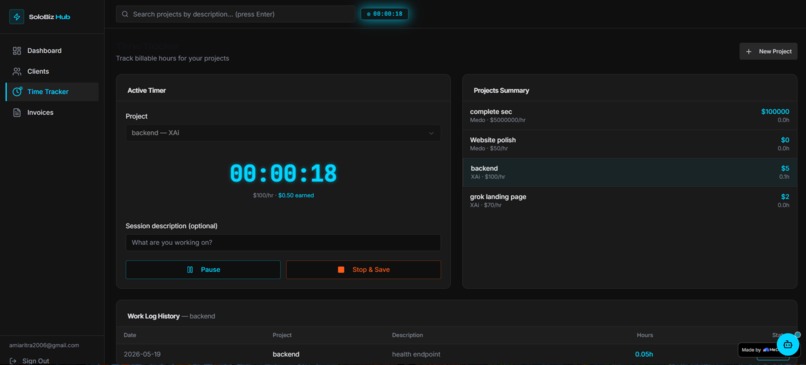Viewport: 806px width, 365px height.
Task: Click the plus icon on New Project
Action: [x=748, y=51]
